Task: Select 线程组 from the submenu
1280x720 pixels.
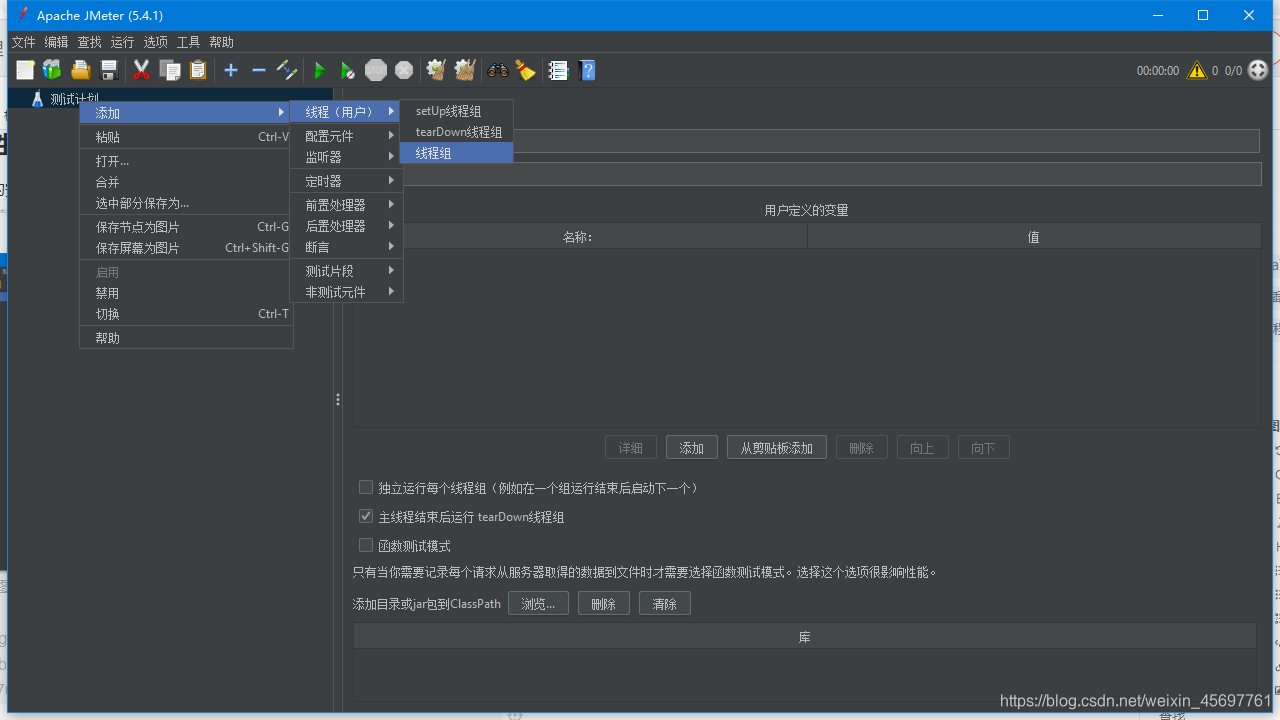Action: pos(456,153)
